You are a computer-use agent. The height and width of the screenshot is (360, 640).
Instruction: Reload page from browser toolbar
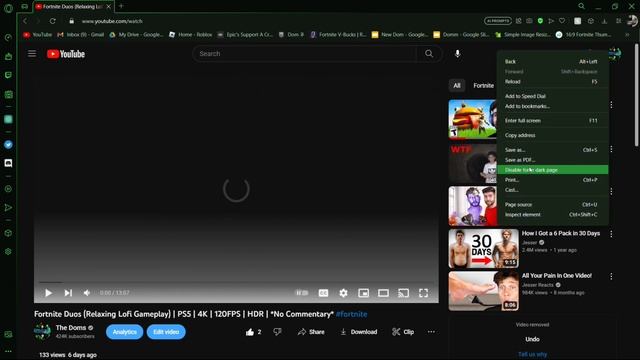click(53, 21)
